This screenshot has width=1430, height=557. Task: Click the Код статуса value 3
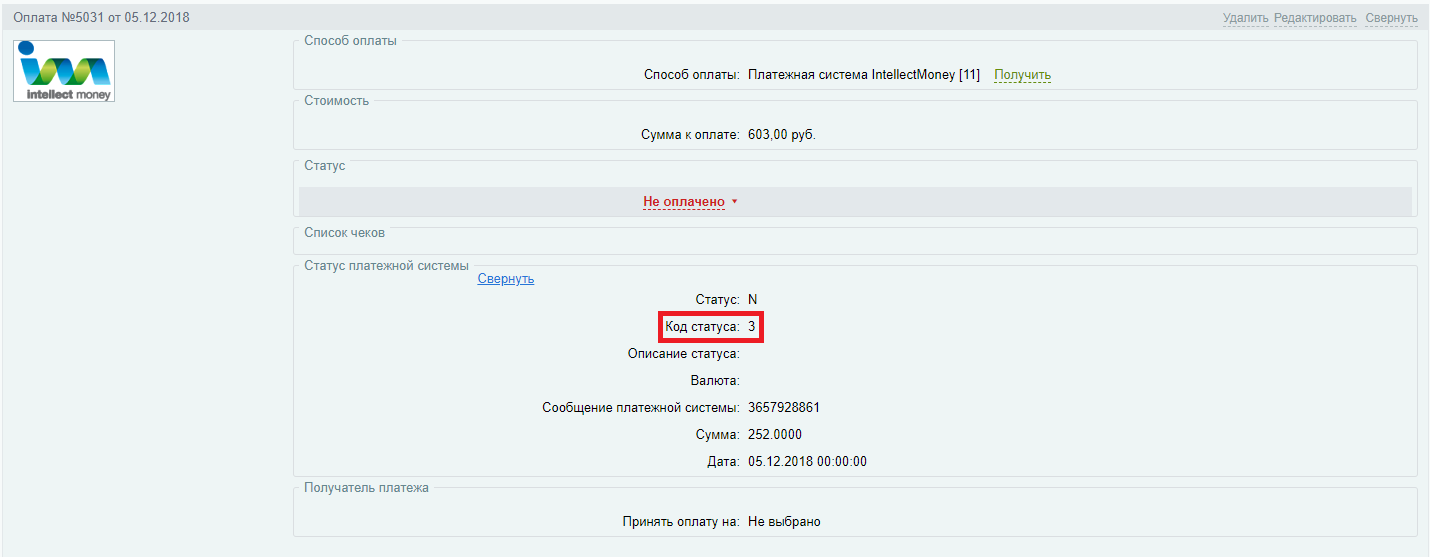pos(752,327)
